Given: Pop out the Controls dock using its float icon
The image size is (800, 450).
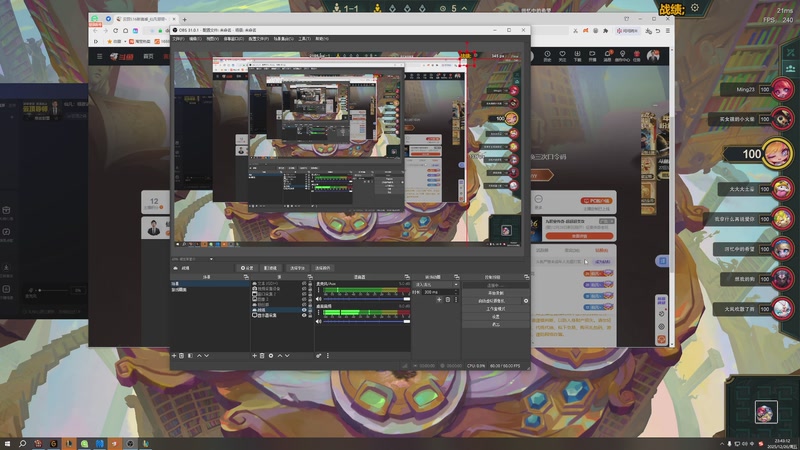Looking at the screenshot, I should (527, 277).
